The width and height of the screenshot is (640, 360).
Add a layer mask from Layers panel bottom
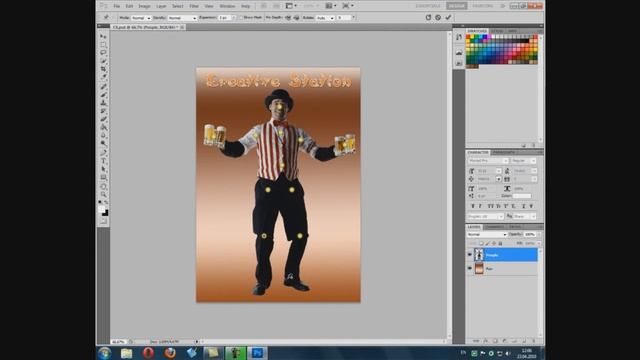[495, 340]
